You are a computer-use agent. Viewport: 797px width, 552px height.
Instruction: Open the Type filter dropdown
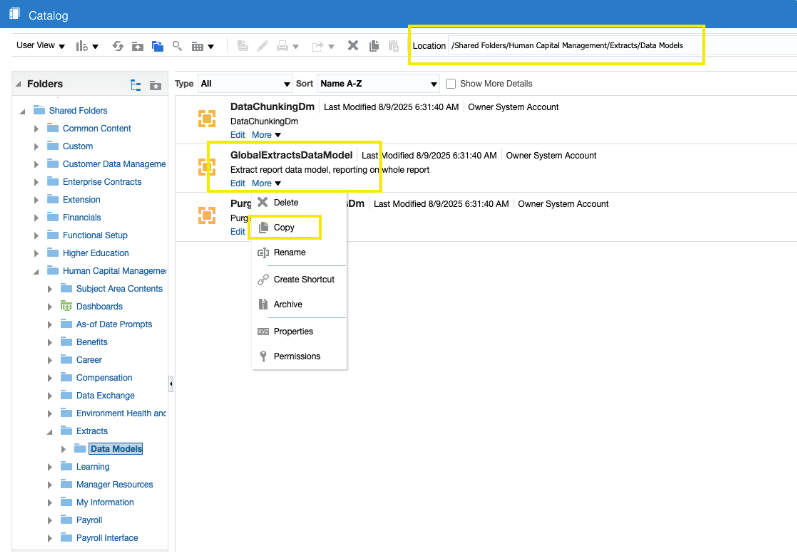pyautogui.click(x=244, y=84)
